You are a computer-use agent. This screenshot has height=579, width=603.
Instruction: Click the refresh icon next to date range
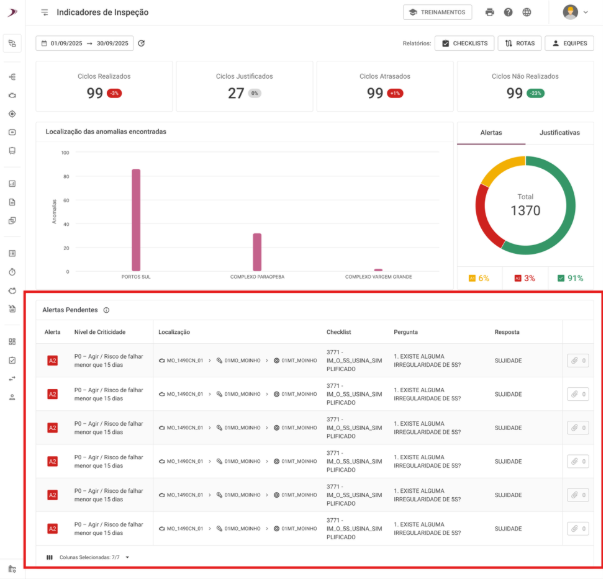pos(141,43)
